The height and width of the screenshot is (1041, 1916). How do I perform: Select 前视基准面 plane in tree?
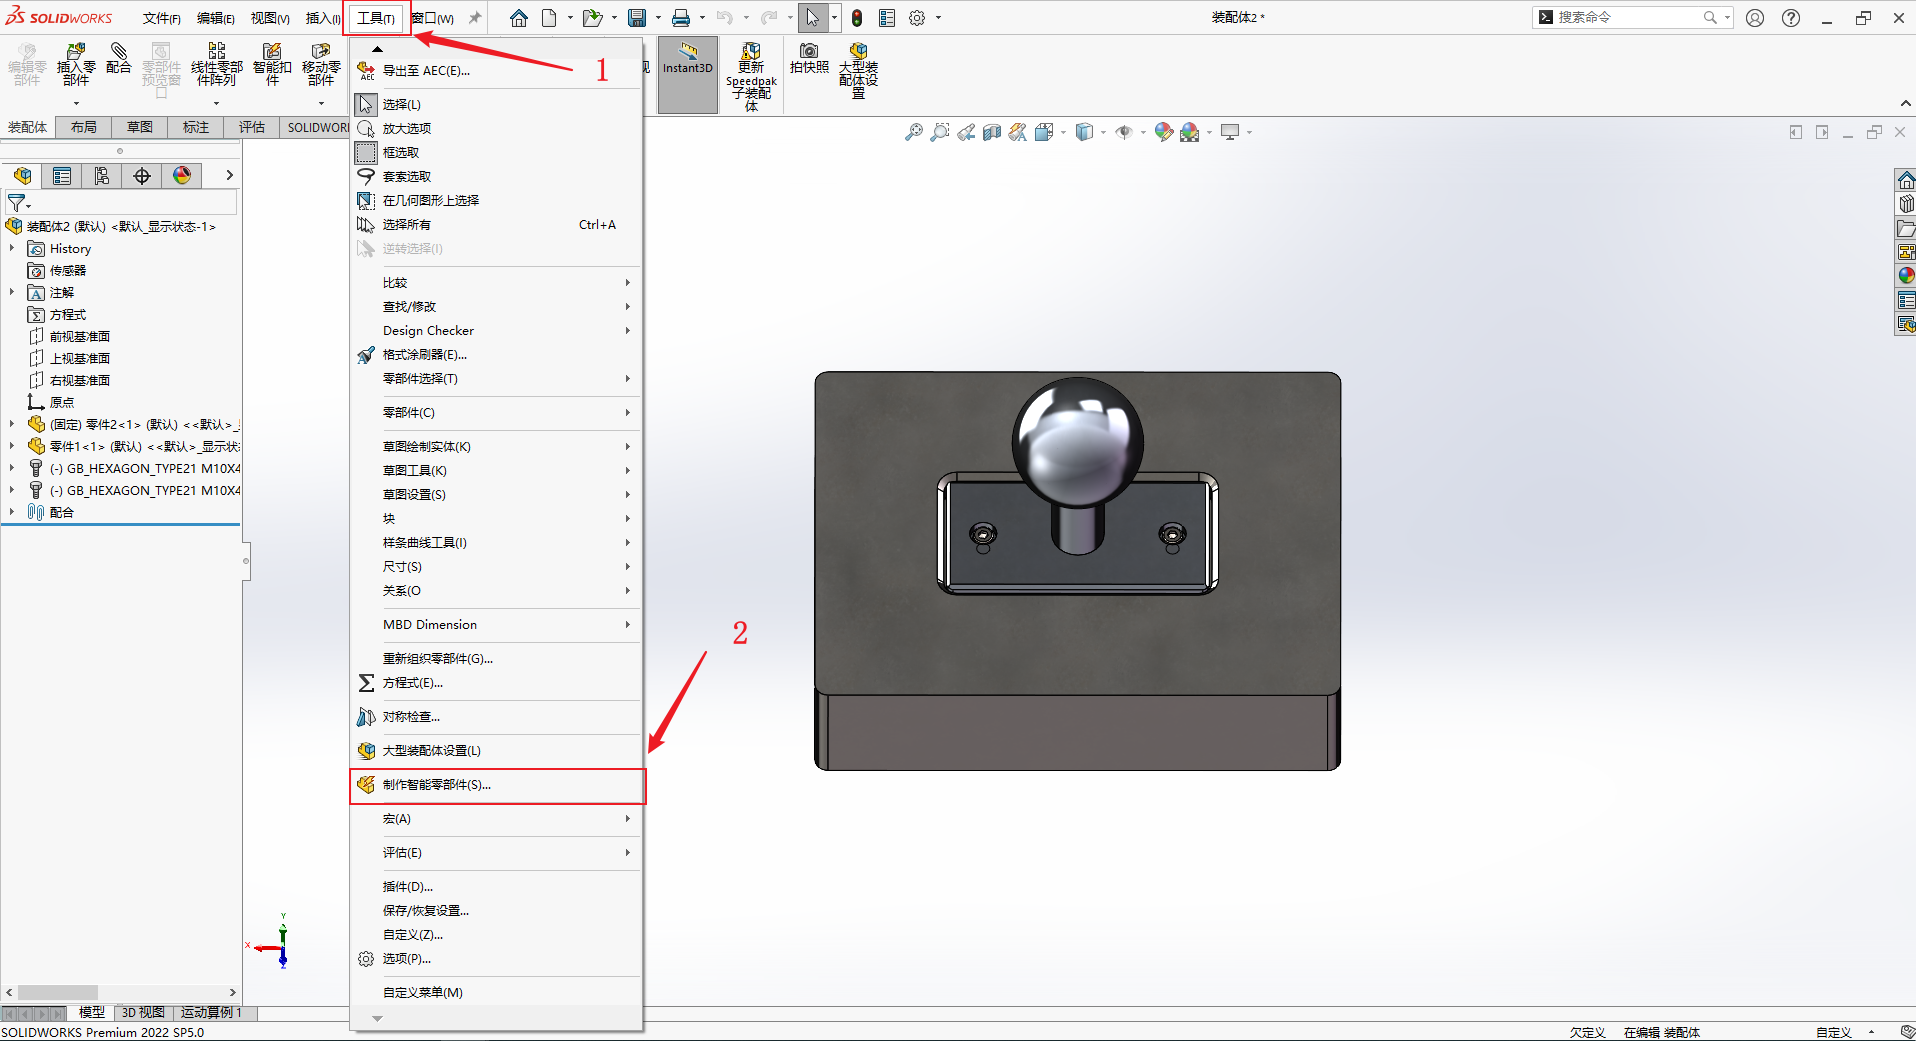pos(80,336)
